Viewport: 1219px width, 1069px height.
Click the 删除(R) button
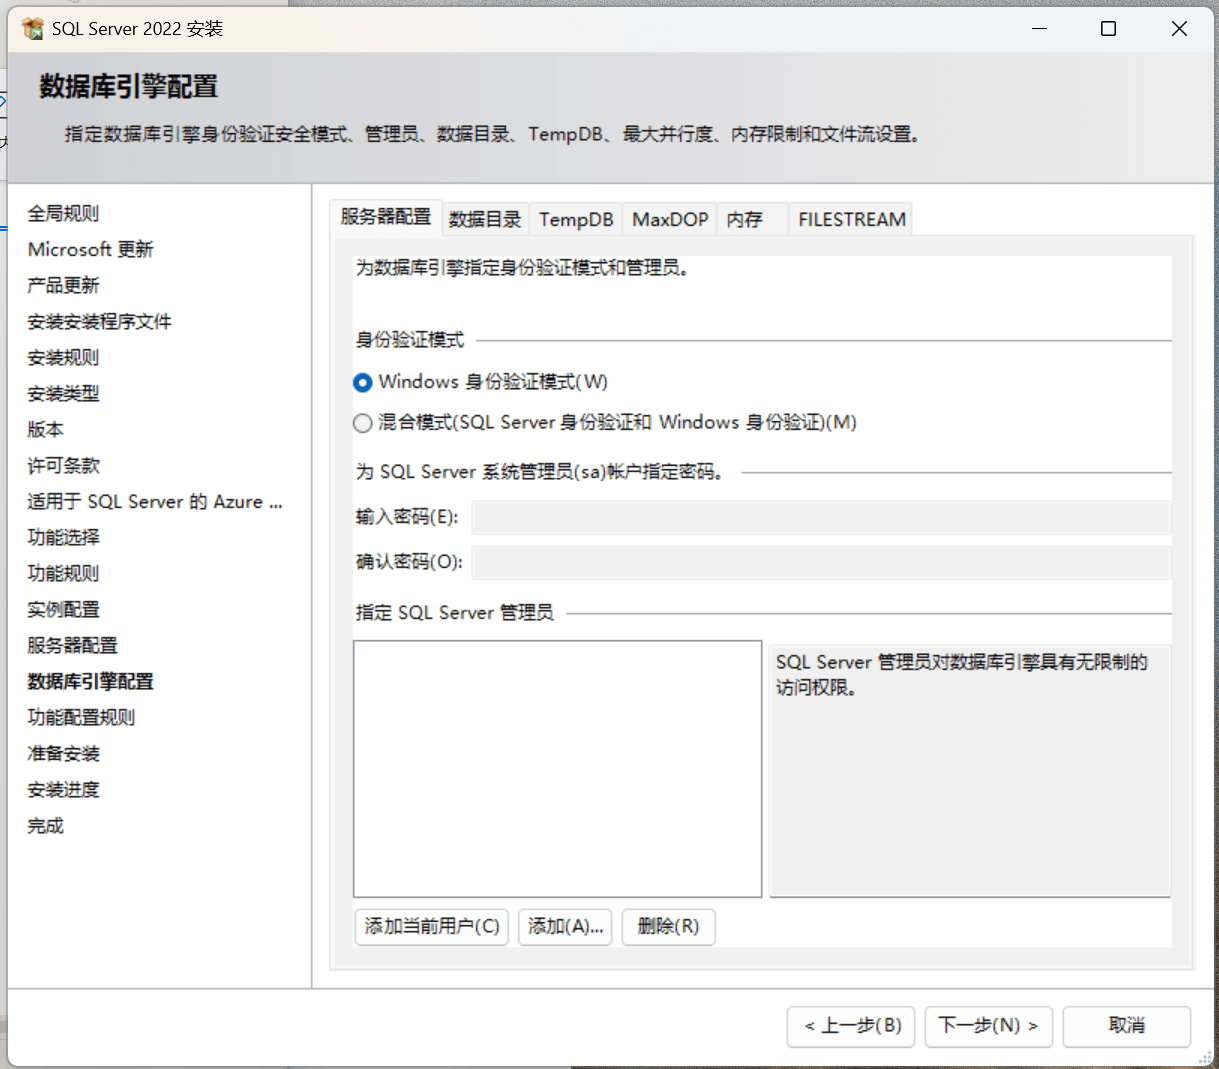coord(668,926)
